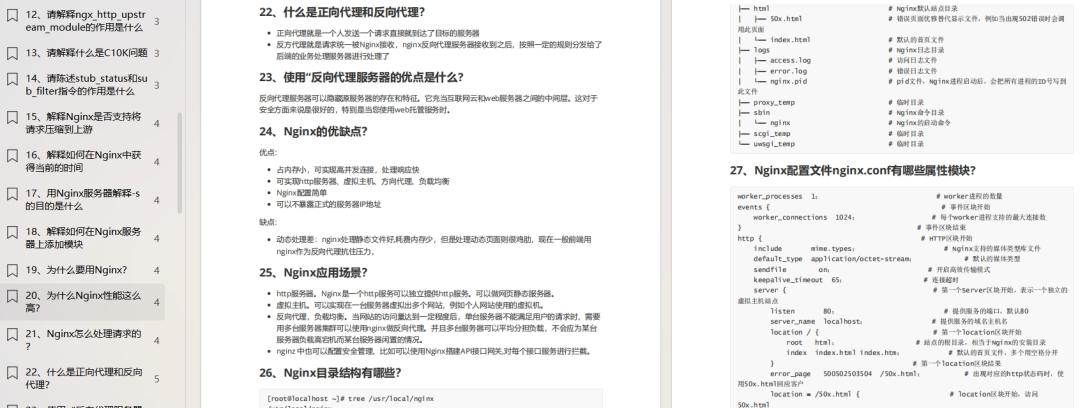Click scgi_temp in the directory tree

coord(771,134)
